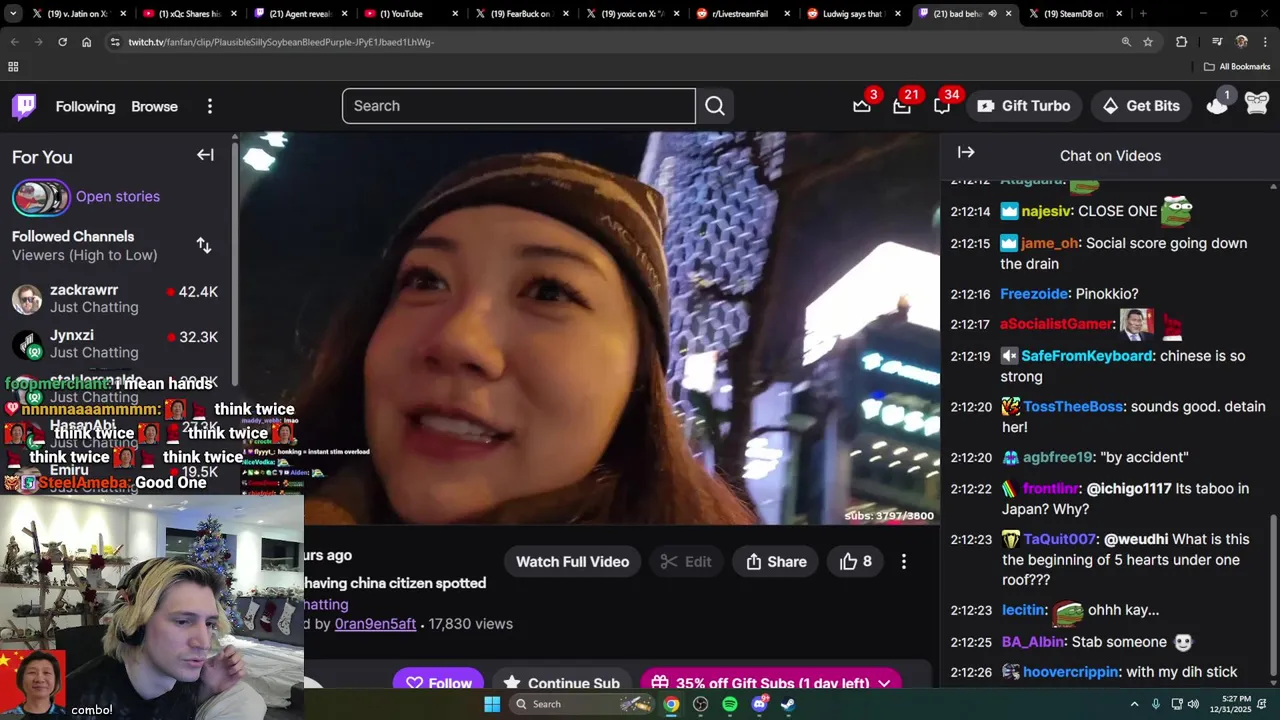Open Discord from the taskbar
The height and width of the screenshot is (720, 1280).
(759, 704)
